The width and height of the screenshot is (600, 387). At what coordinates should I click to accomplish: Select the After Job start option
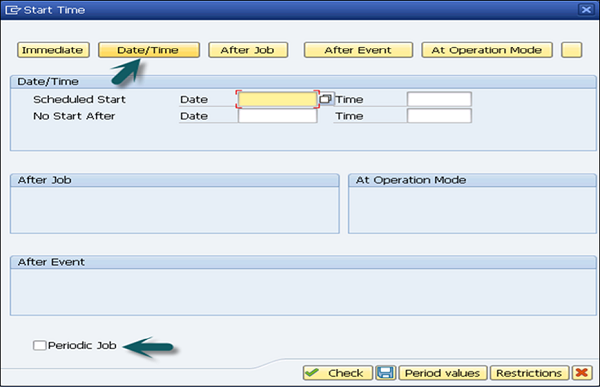coord(248,50)
